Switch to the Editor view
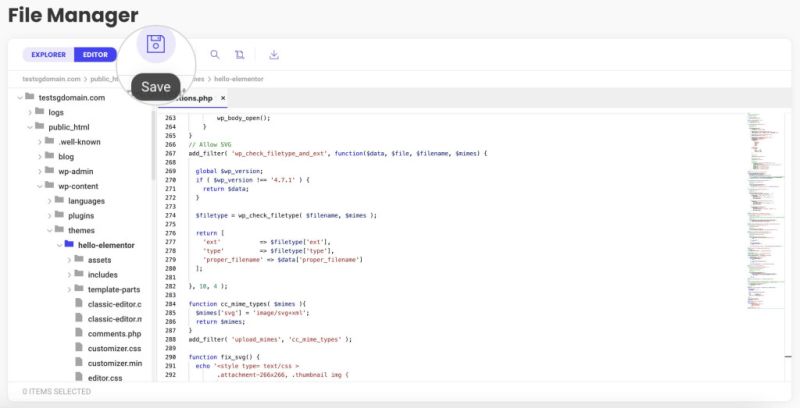This screenshot has width=800, height=408. tap(95, 55)
